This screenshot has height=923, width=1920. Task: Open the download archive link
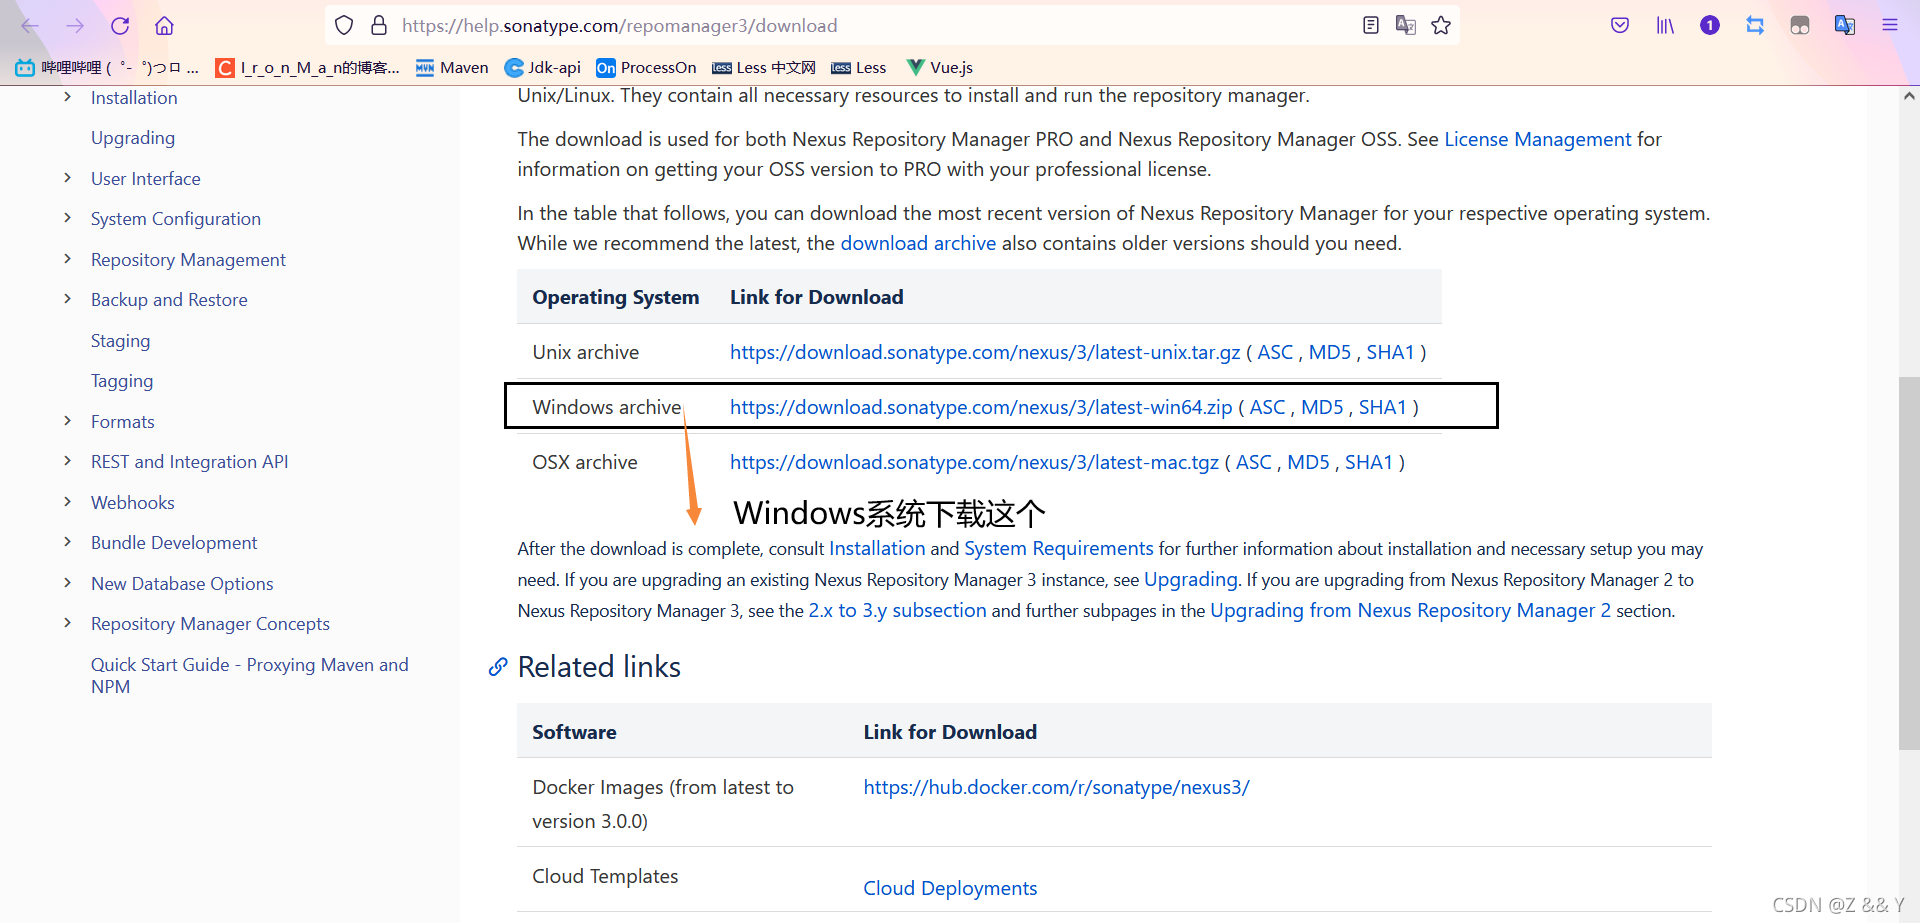click(918, 243)
